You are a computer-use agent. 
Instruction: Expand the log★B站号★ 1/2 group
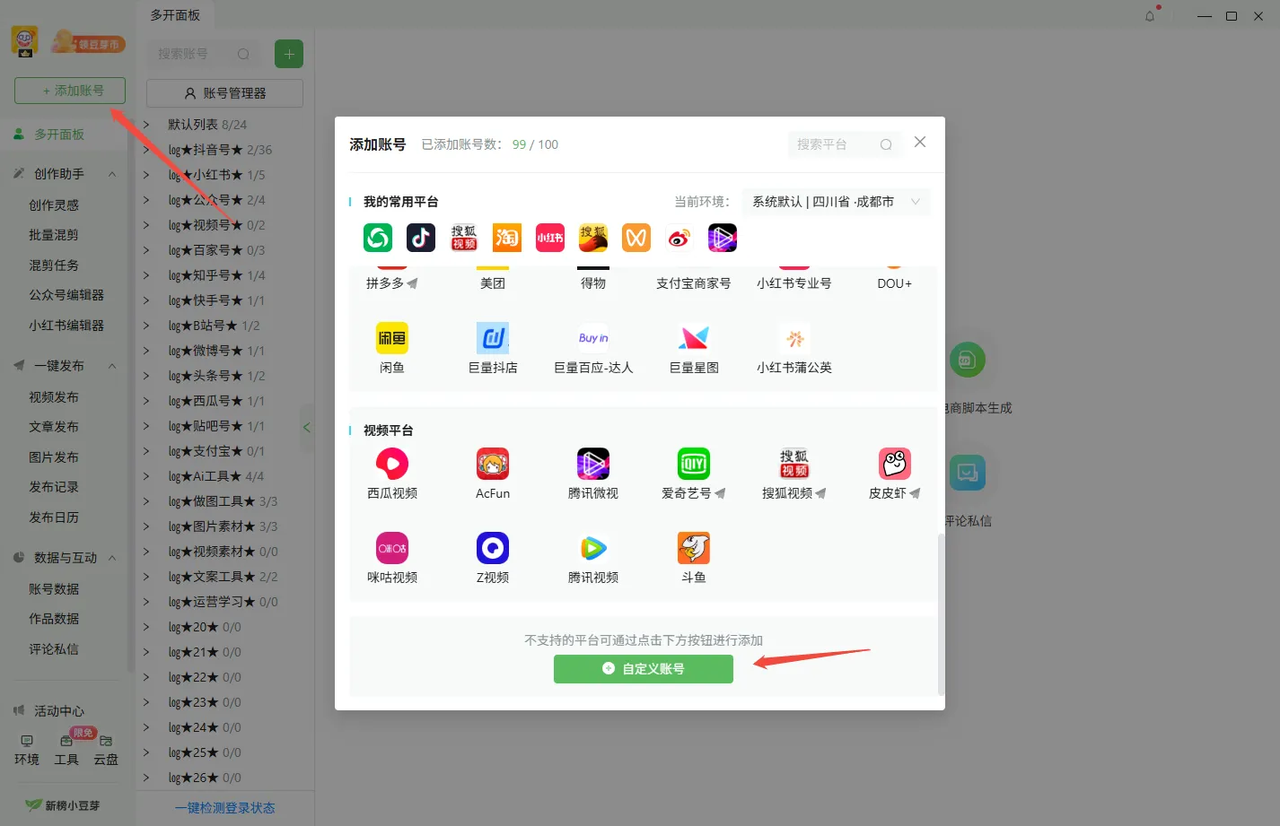(x=147, y=326)
